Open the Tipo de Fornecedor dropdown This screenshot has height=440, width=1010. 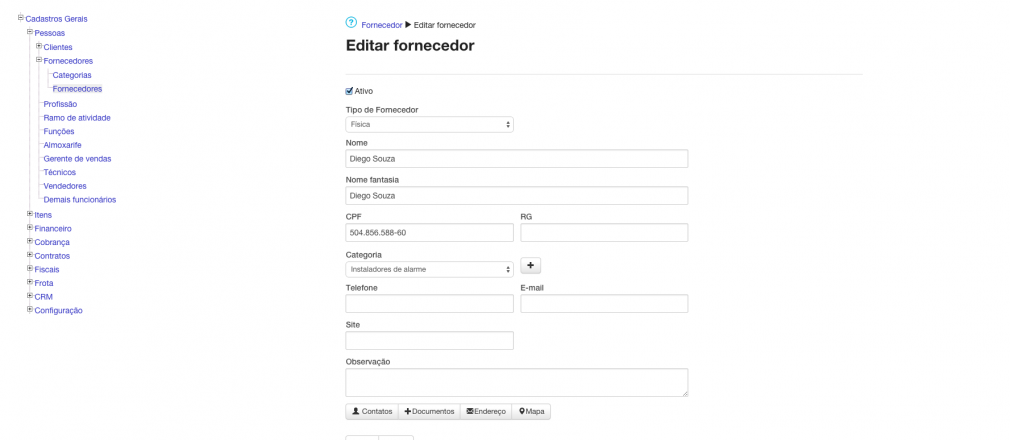430,124
